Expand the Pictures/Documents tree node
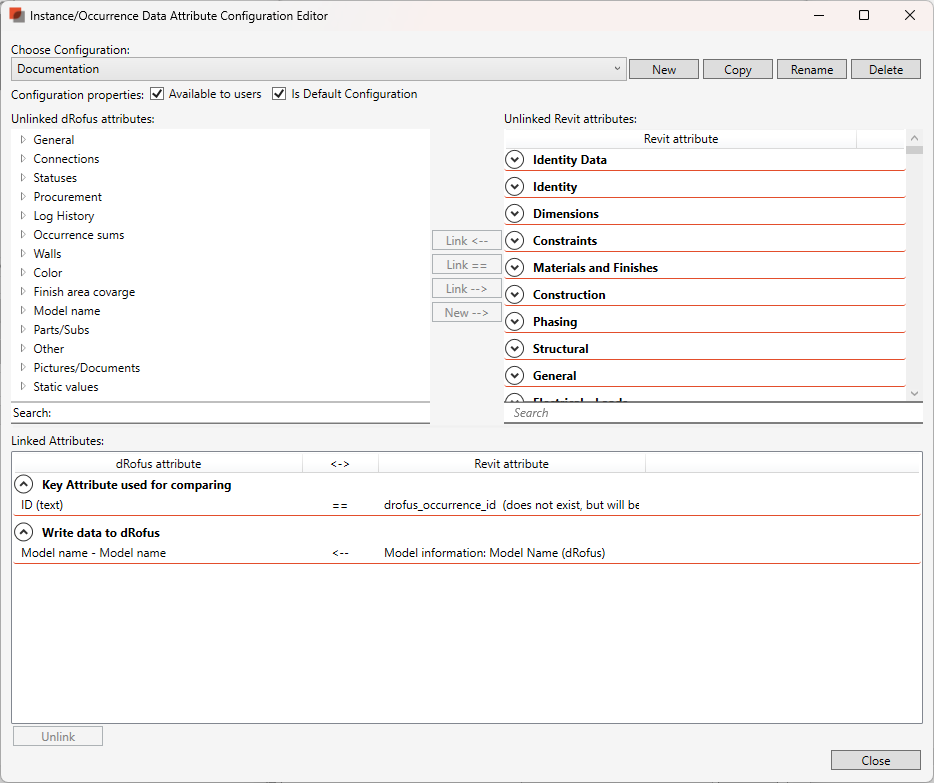The image size is (934, 783). (x=23, y=368)
